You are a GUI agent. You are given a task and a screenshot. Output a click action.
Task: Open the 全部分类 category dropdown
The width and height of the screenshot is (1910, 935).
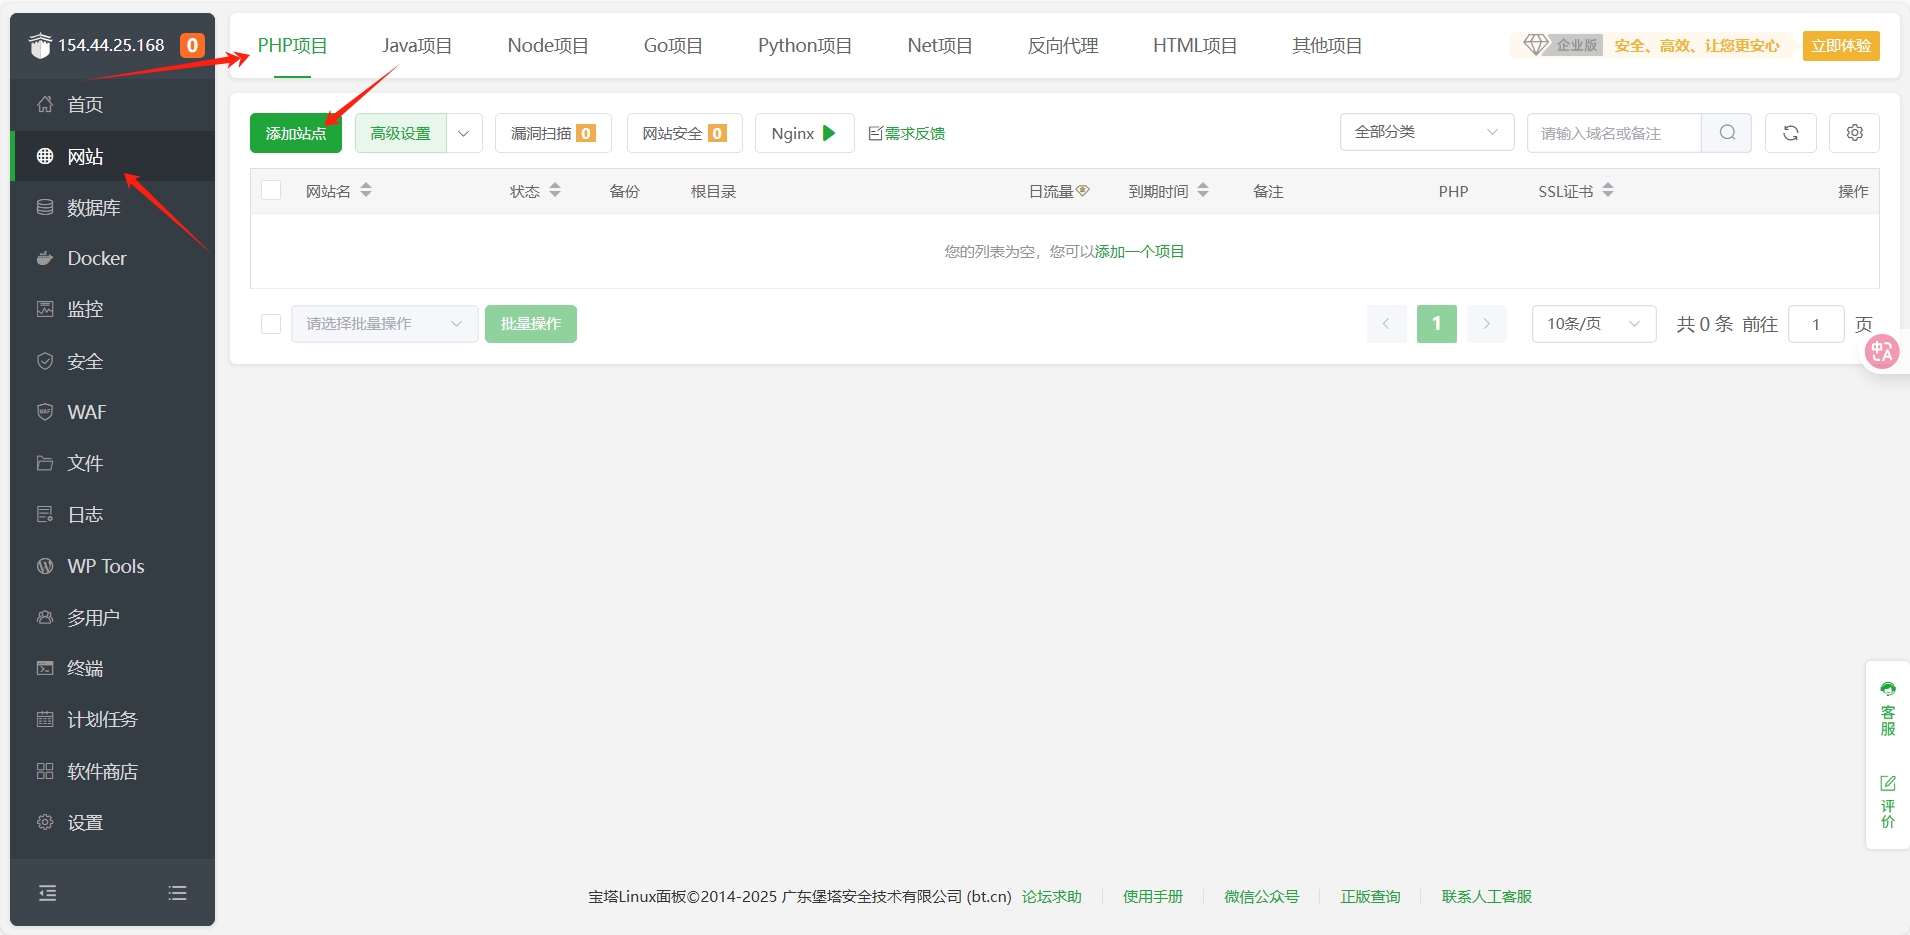(1426, 132)
